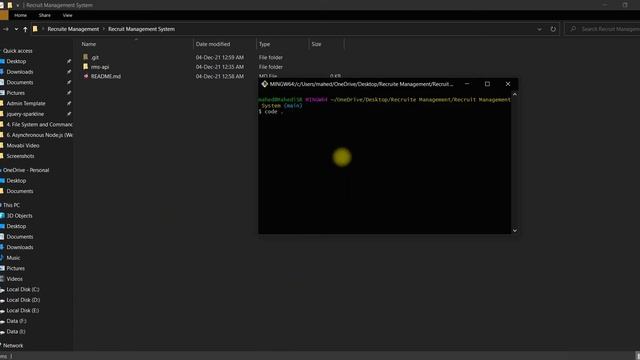640x360 pixels.
Task: Click the search Recruit Management field
Action: coord(603,29)
